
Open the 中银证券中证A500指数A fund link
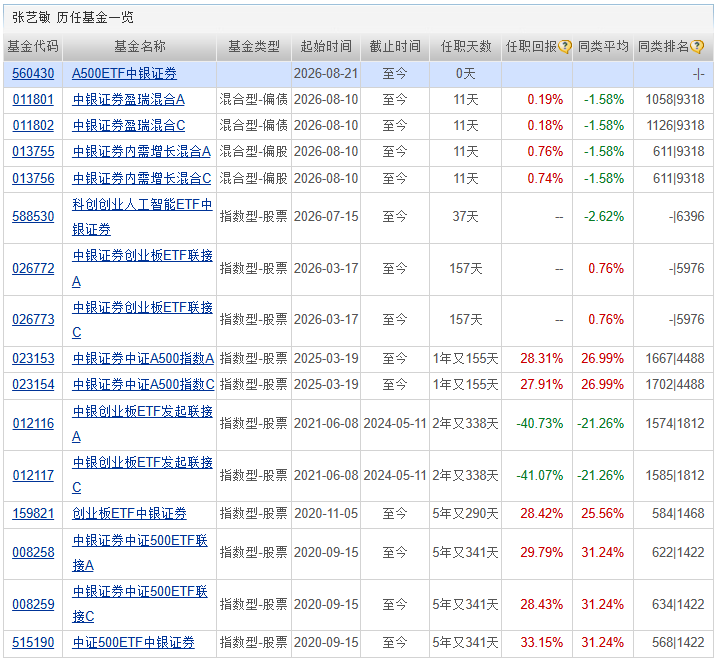click(x=143, y=358)
